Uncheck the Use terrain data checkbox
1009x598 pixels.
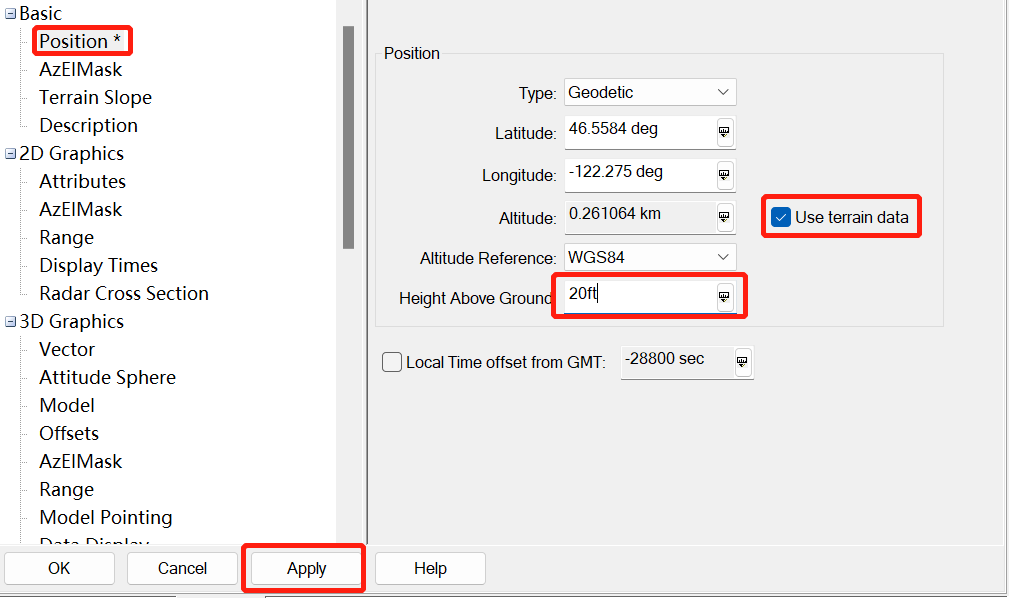pyautogui.click(x=781, y=217)
